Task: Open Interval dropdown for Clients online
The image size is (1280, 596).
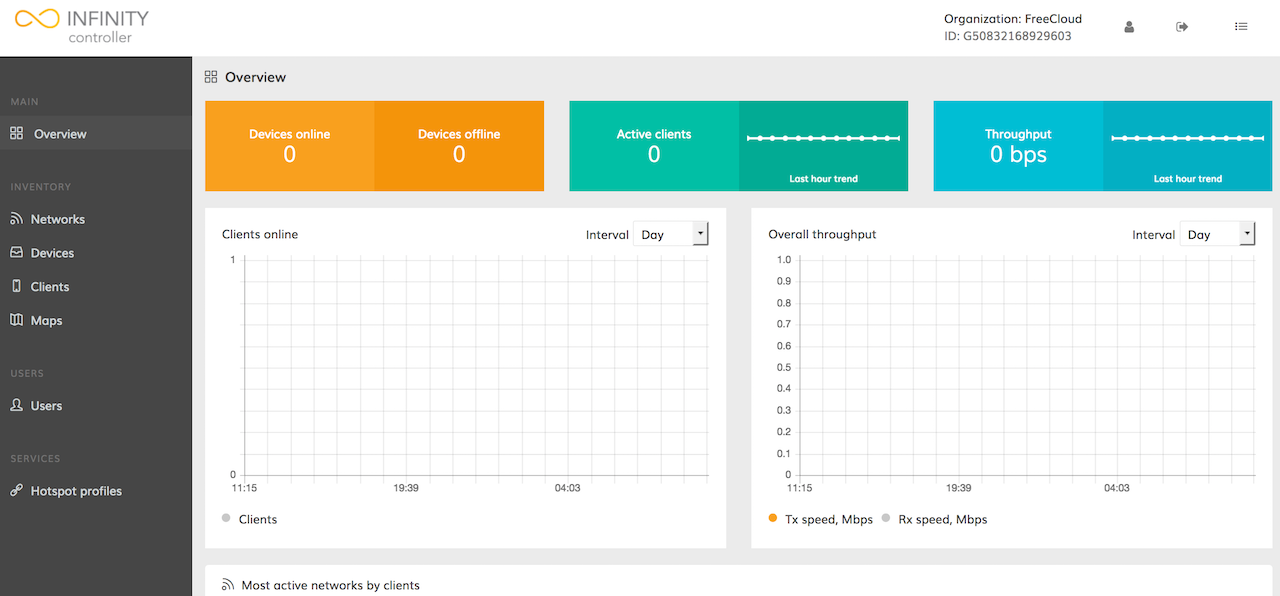Action: pos(671,234)
